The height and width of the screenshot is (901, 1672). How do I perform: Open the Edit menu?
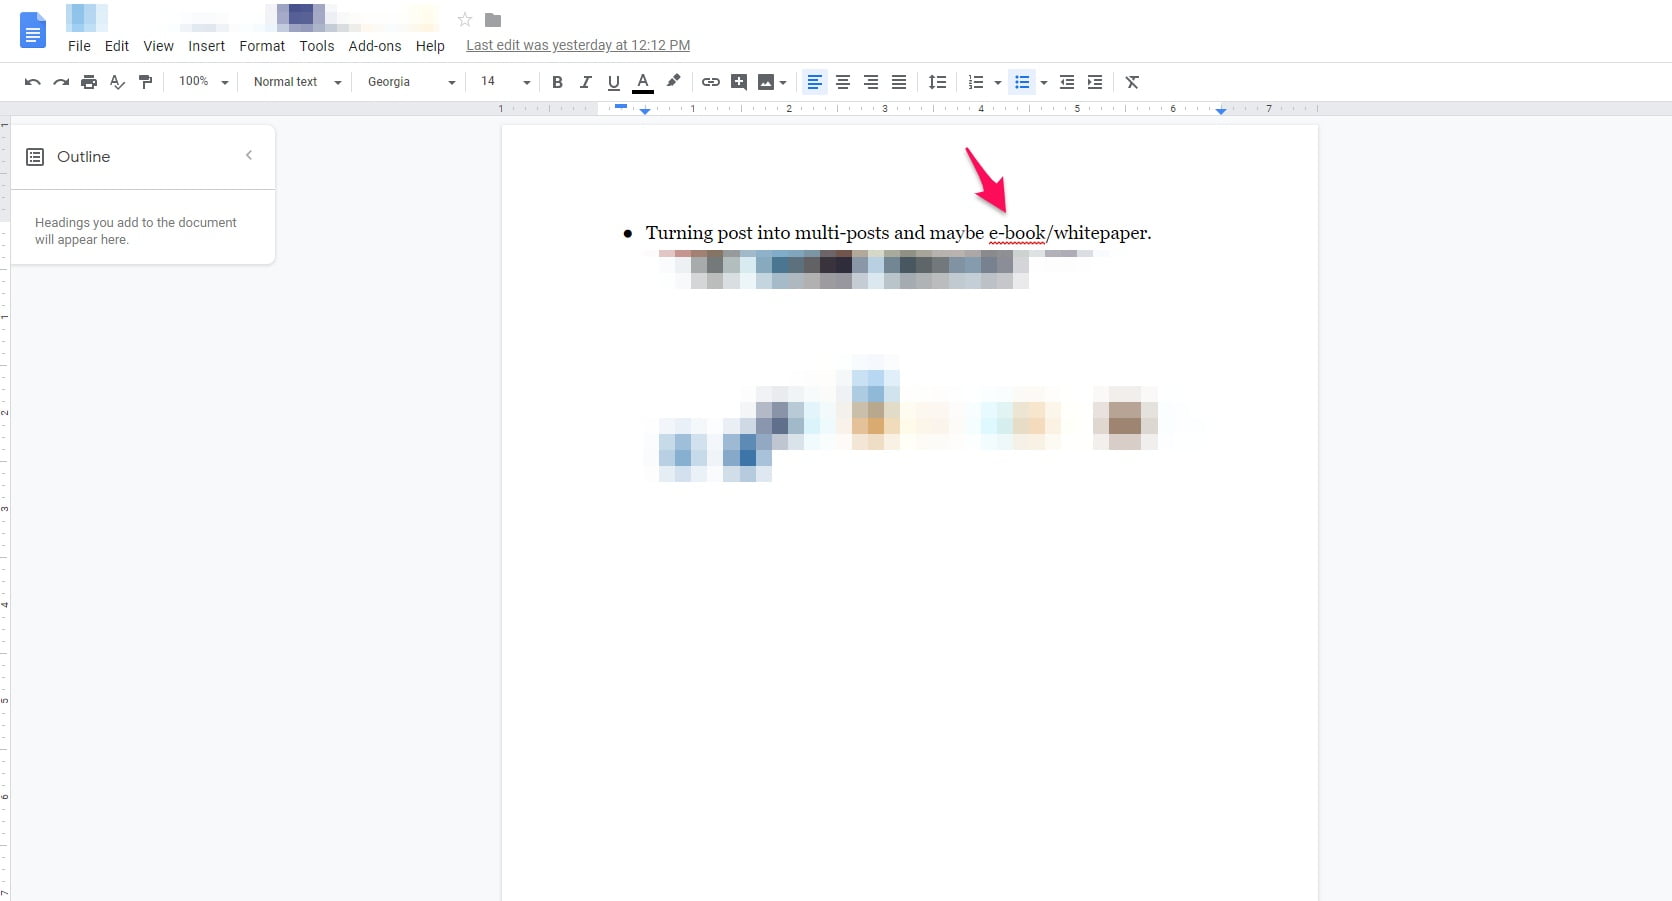pos(117,46)
